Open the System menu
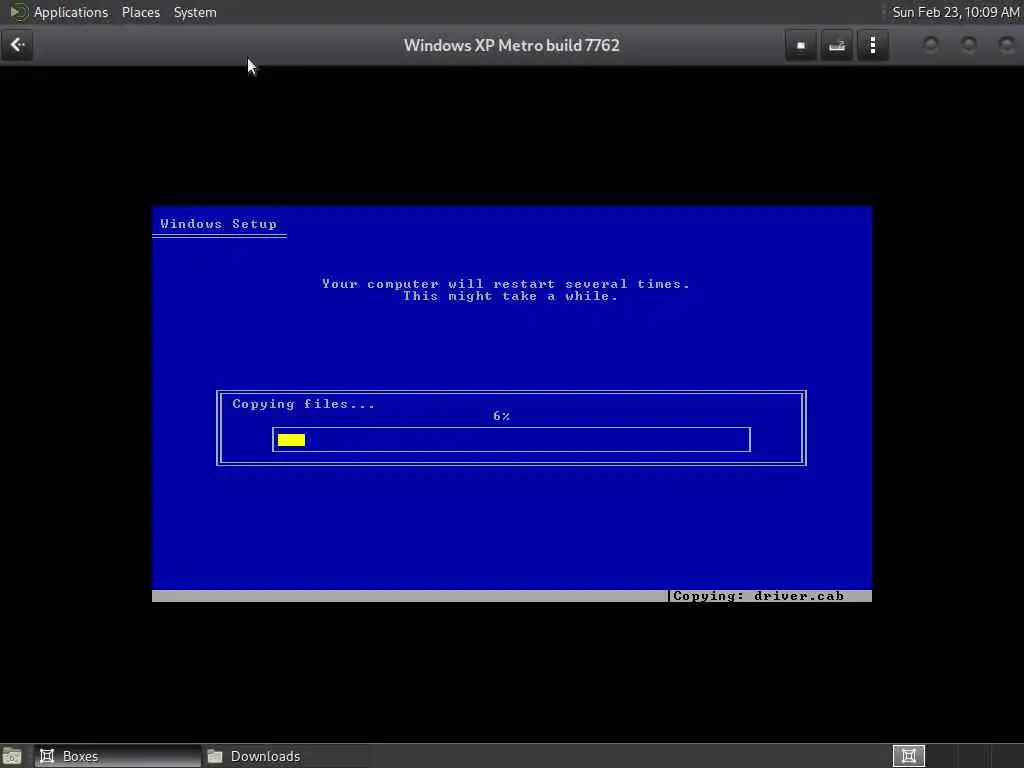The image size is (1024, 768). (x=195, y=12)
